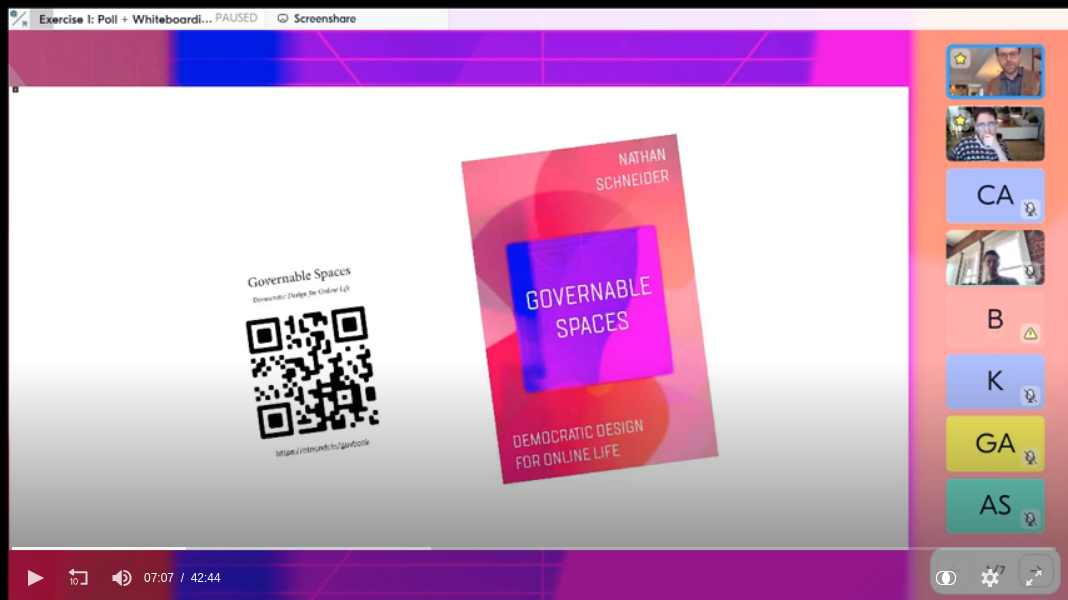Select the Exercise 1: Poll + Whiteboarding tab
The width and height of the screenshot is (1068, 600).
tap(125, 18)
